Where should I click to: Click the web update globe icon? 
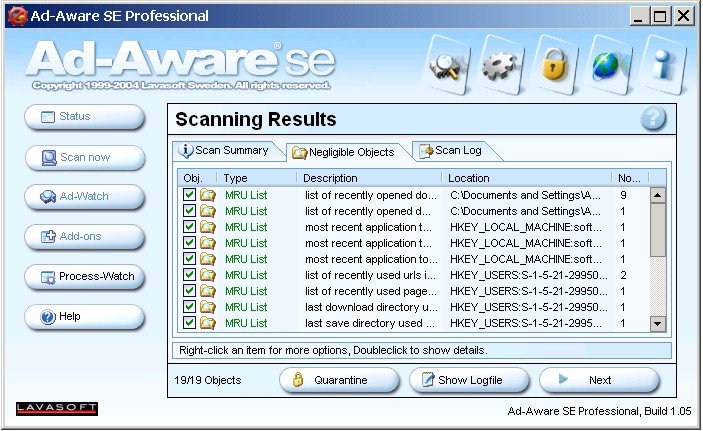(608, 67)
